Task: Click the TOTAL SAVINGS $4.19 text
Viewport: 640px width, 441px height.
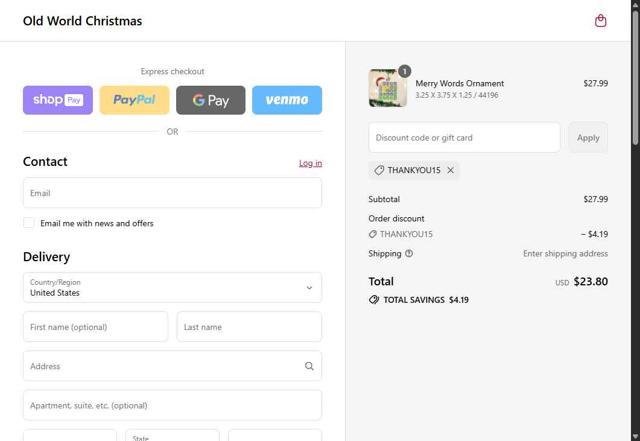Action: pyautogui.click(x=426, y=300)
